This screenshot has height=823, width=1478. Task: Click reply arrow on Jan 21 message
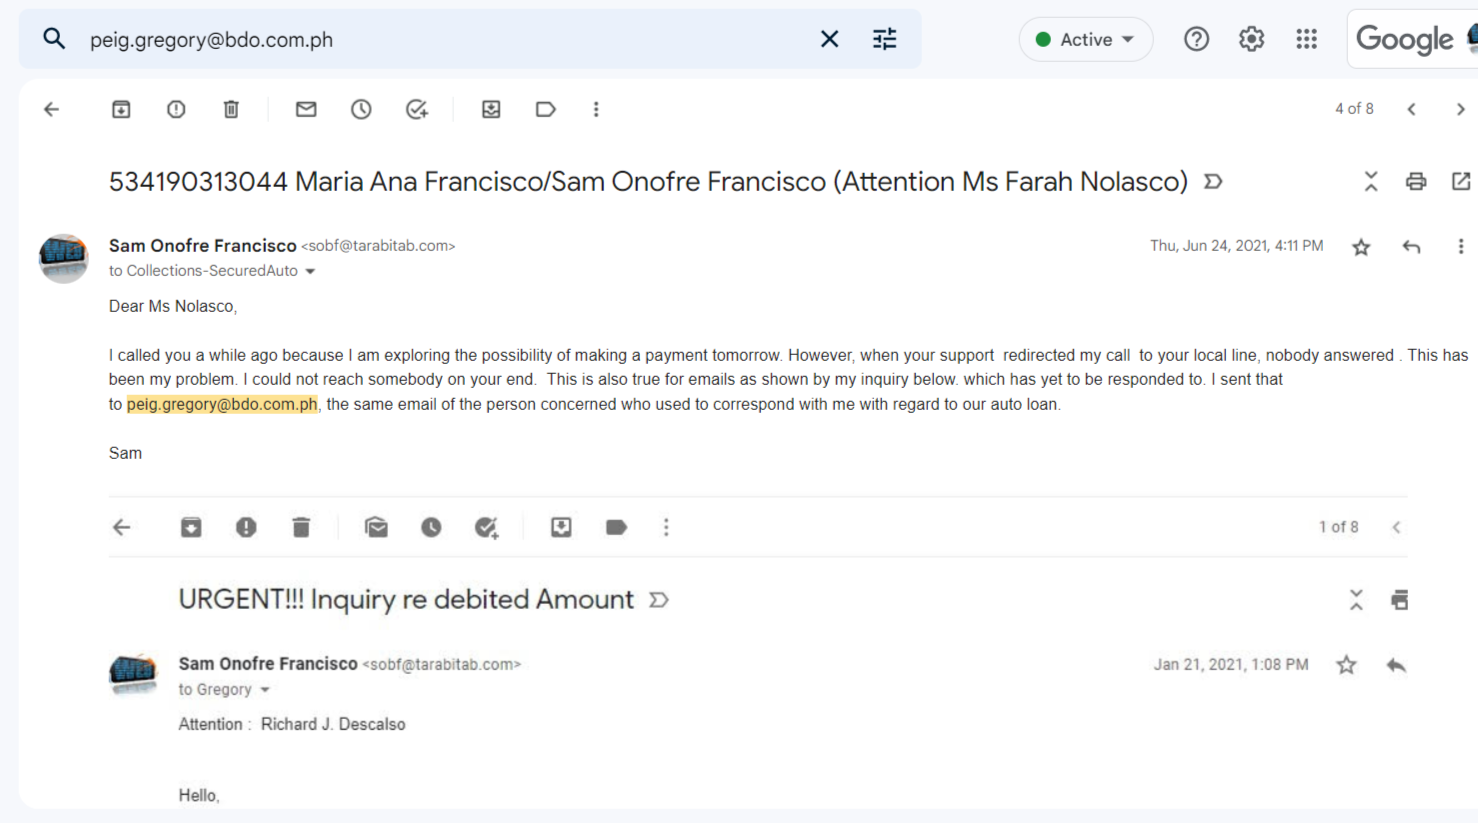[1396, 665]
